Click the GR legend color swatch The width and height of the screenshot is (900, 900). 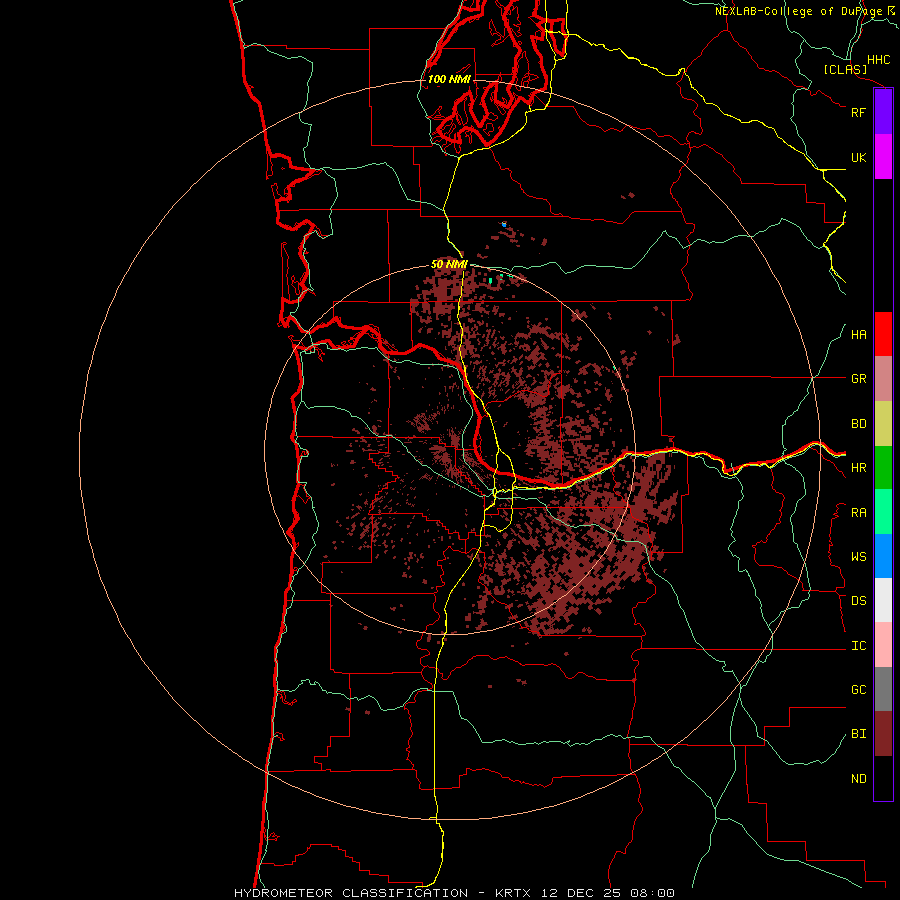click(x=883, y=379)
